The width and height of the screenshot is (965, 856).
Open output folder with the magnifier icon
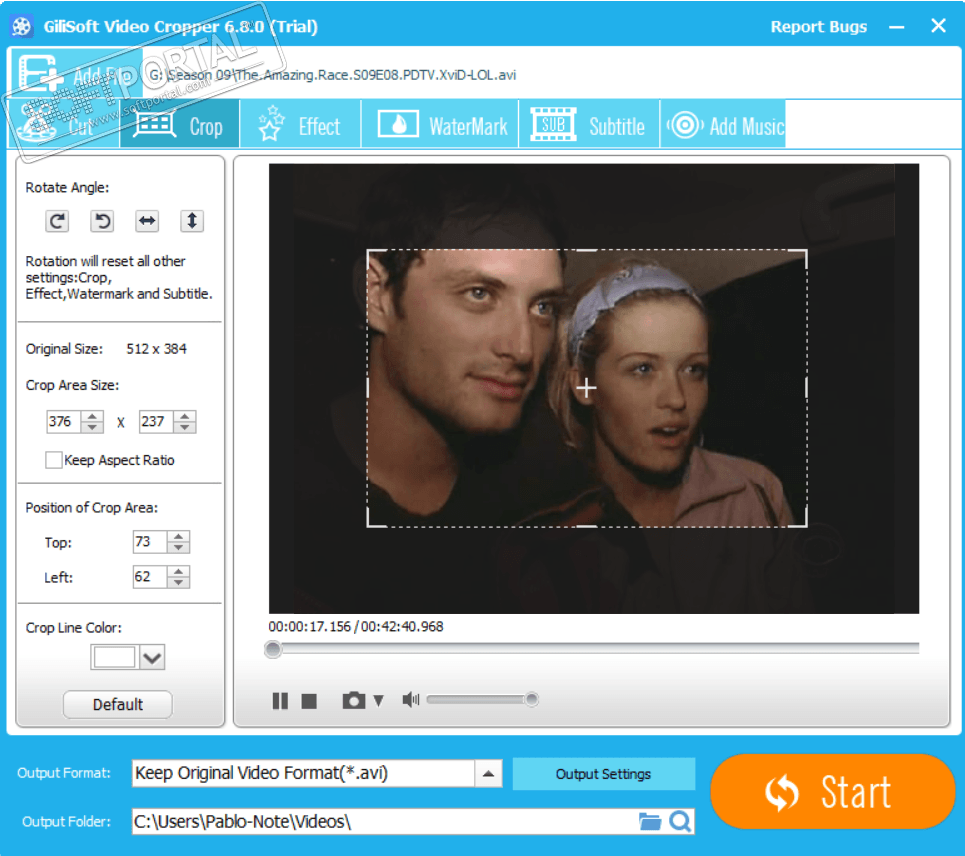coord(680,822)
